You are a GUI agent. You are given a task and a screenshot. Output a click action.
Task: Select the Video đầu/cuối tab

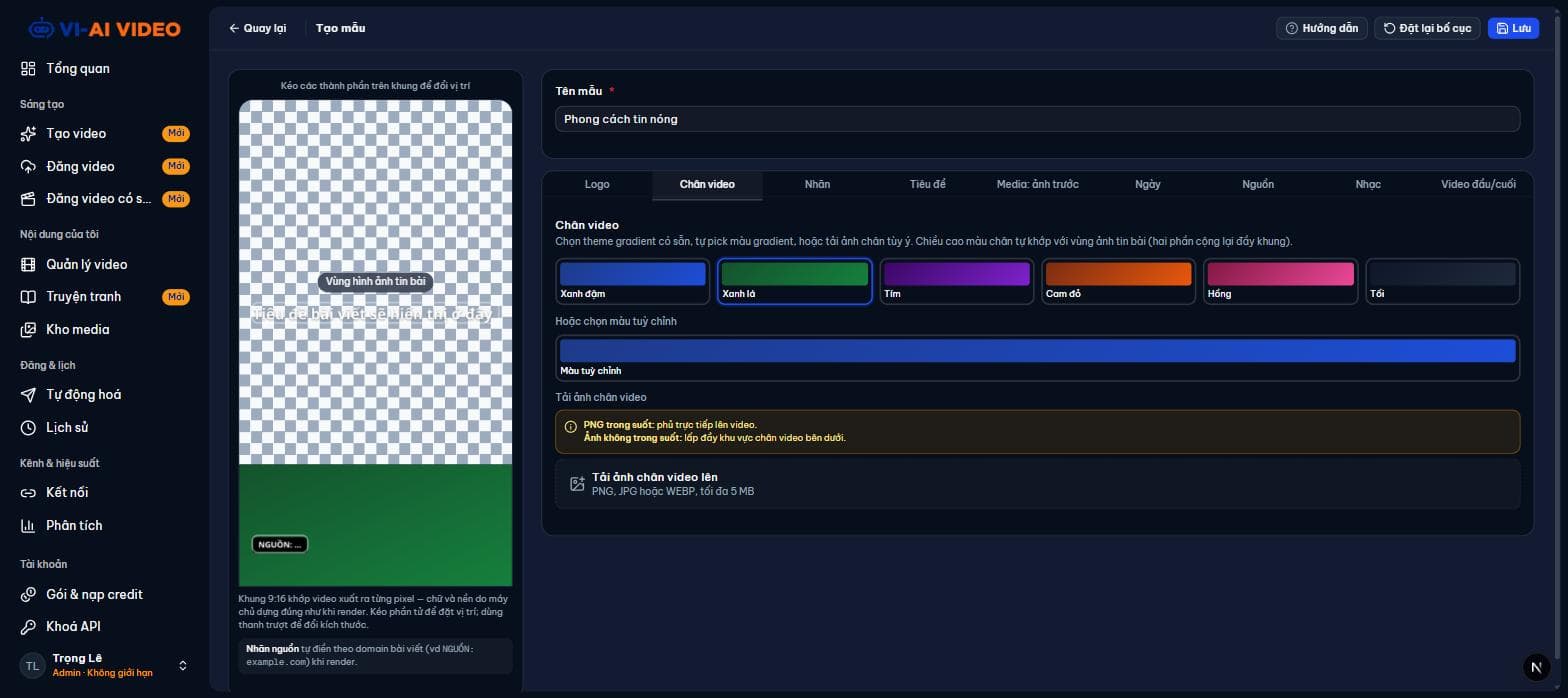click(1478, 185)
